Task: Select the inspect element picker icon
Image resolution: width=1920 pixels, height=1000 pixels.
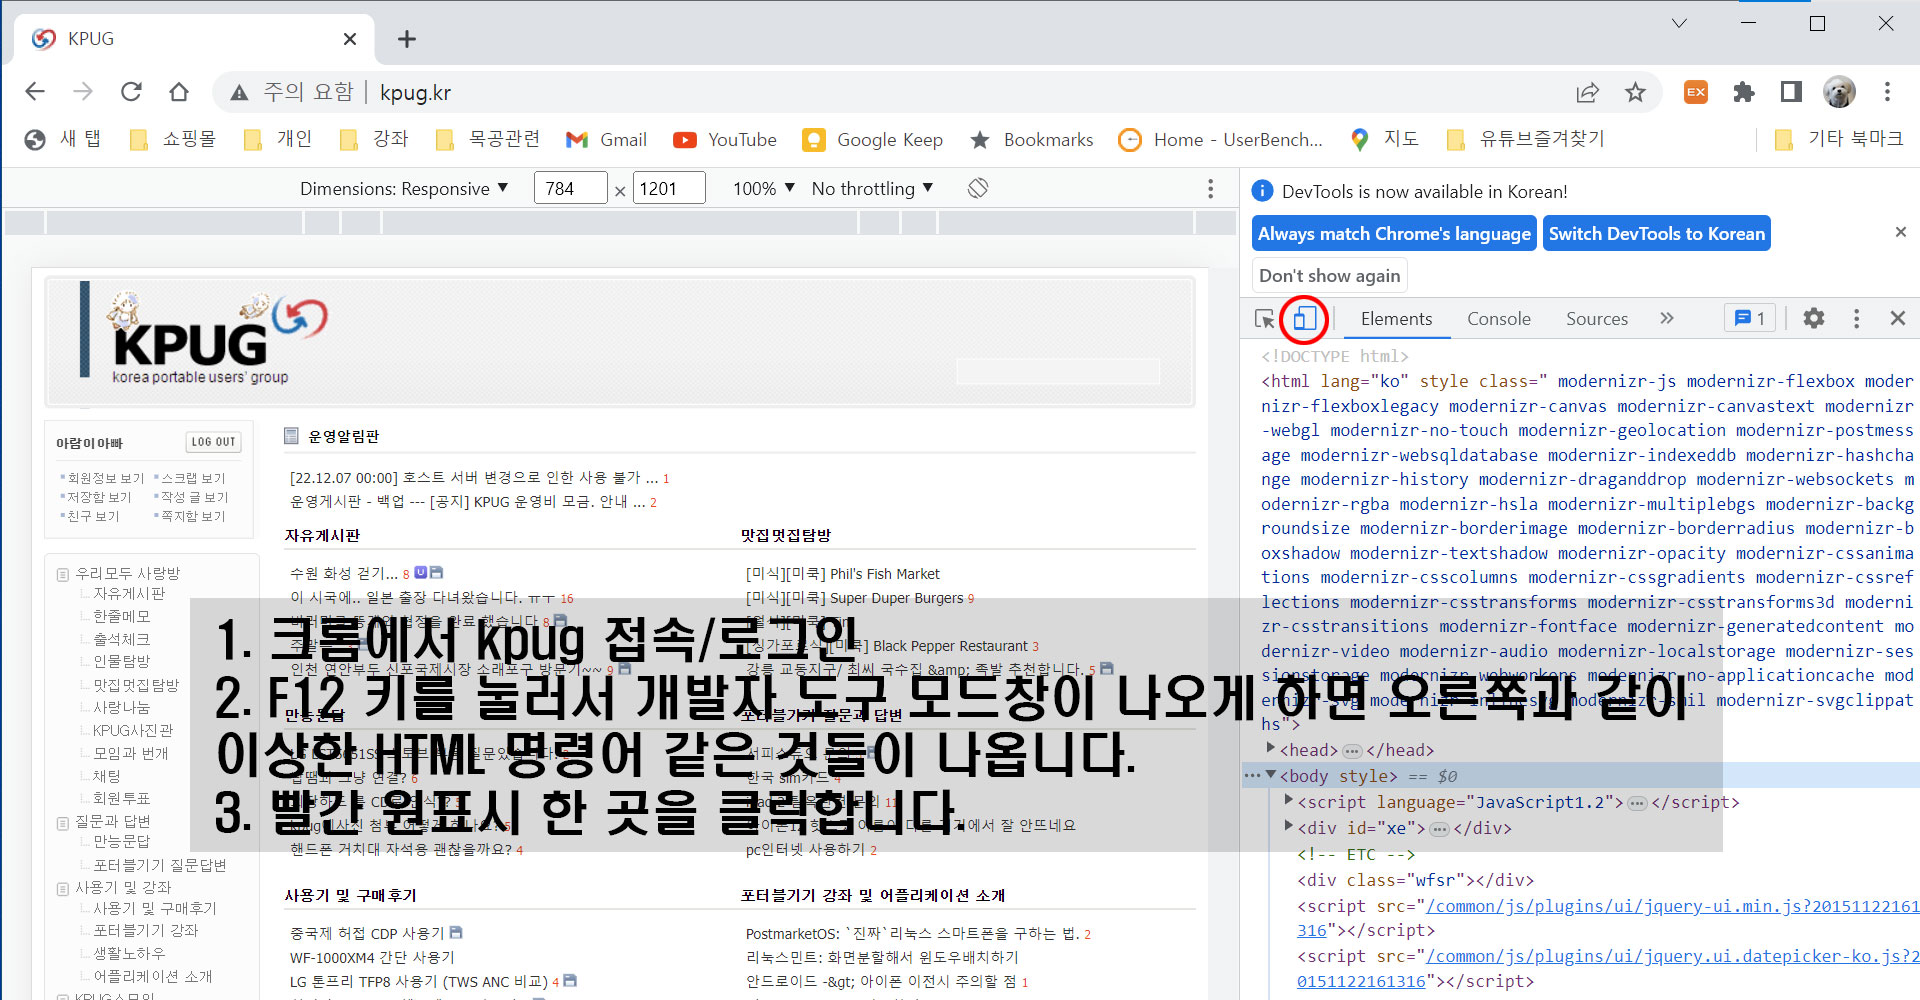Action: coord(1265,319)
